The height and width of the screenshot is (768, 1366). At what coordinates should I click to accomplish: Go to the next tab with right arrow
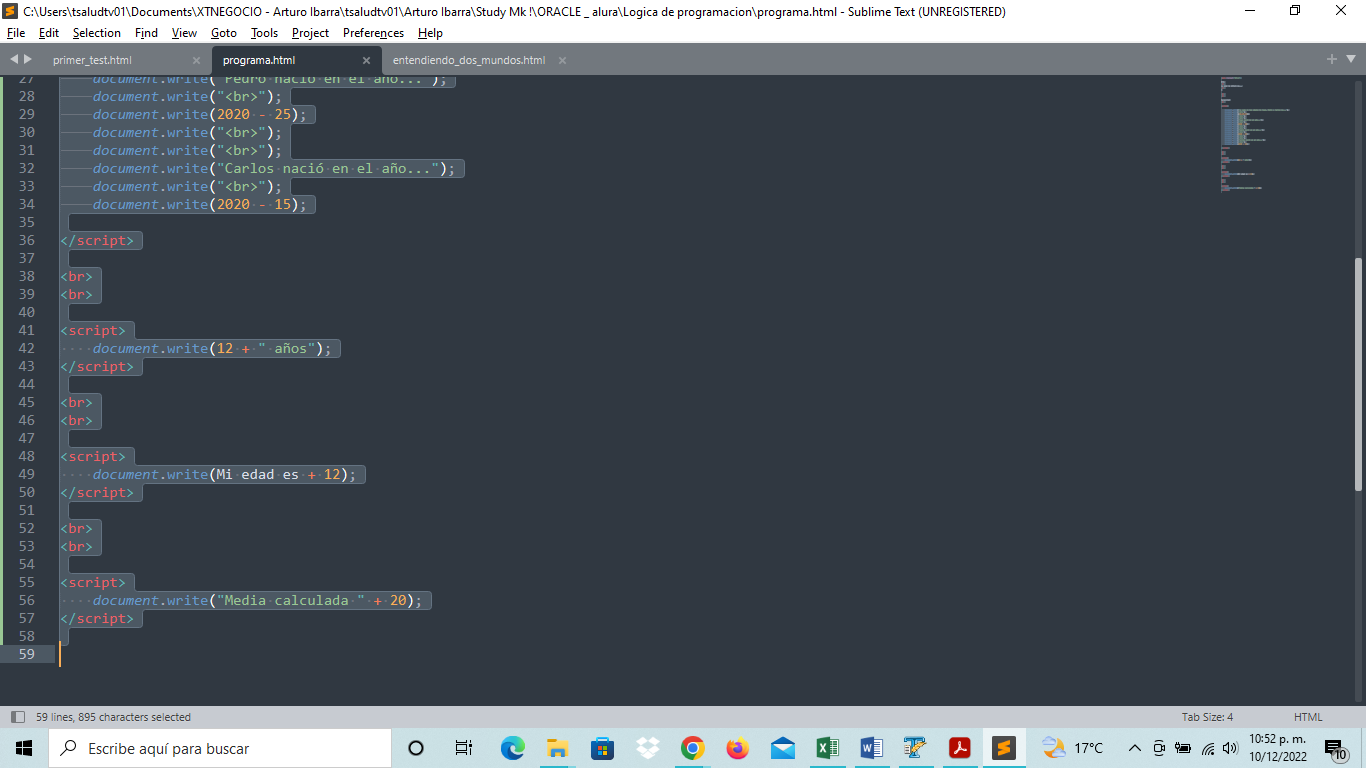[28, 59]
